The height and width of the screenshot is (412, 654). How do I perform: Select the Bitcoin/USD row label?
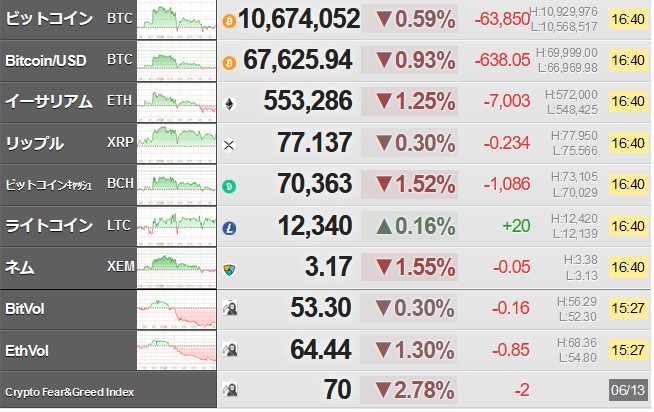pos(68,60)
